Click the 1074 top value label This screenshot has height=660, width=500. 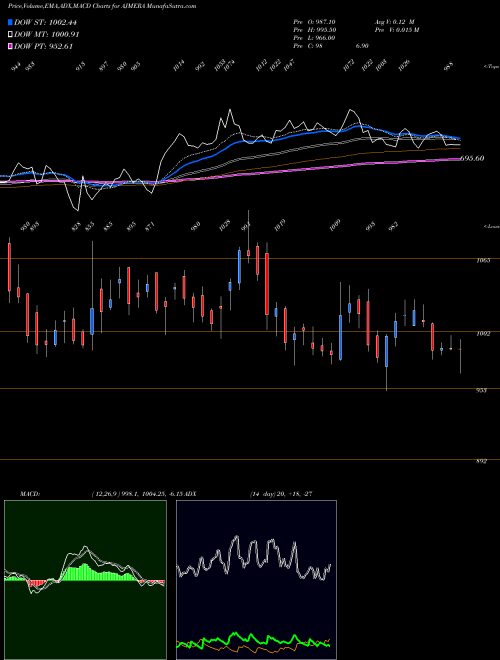pyautogui.click(x=229, y=66)
